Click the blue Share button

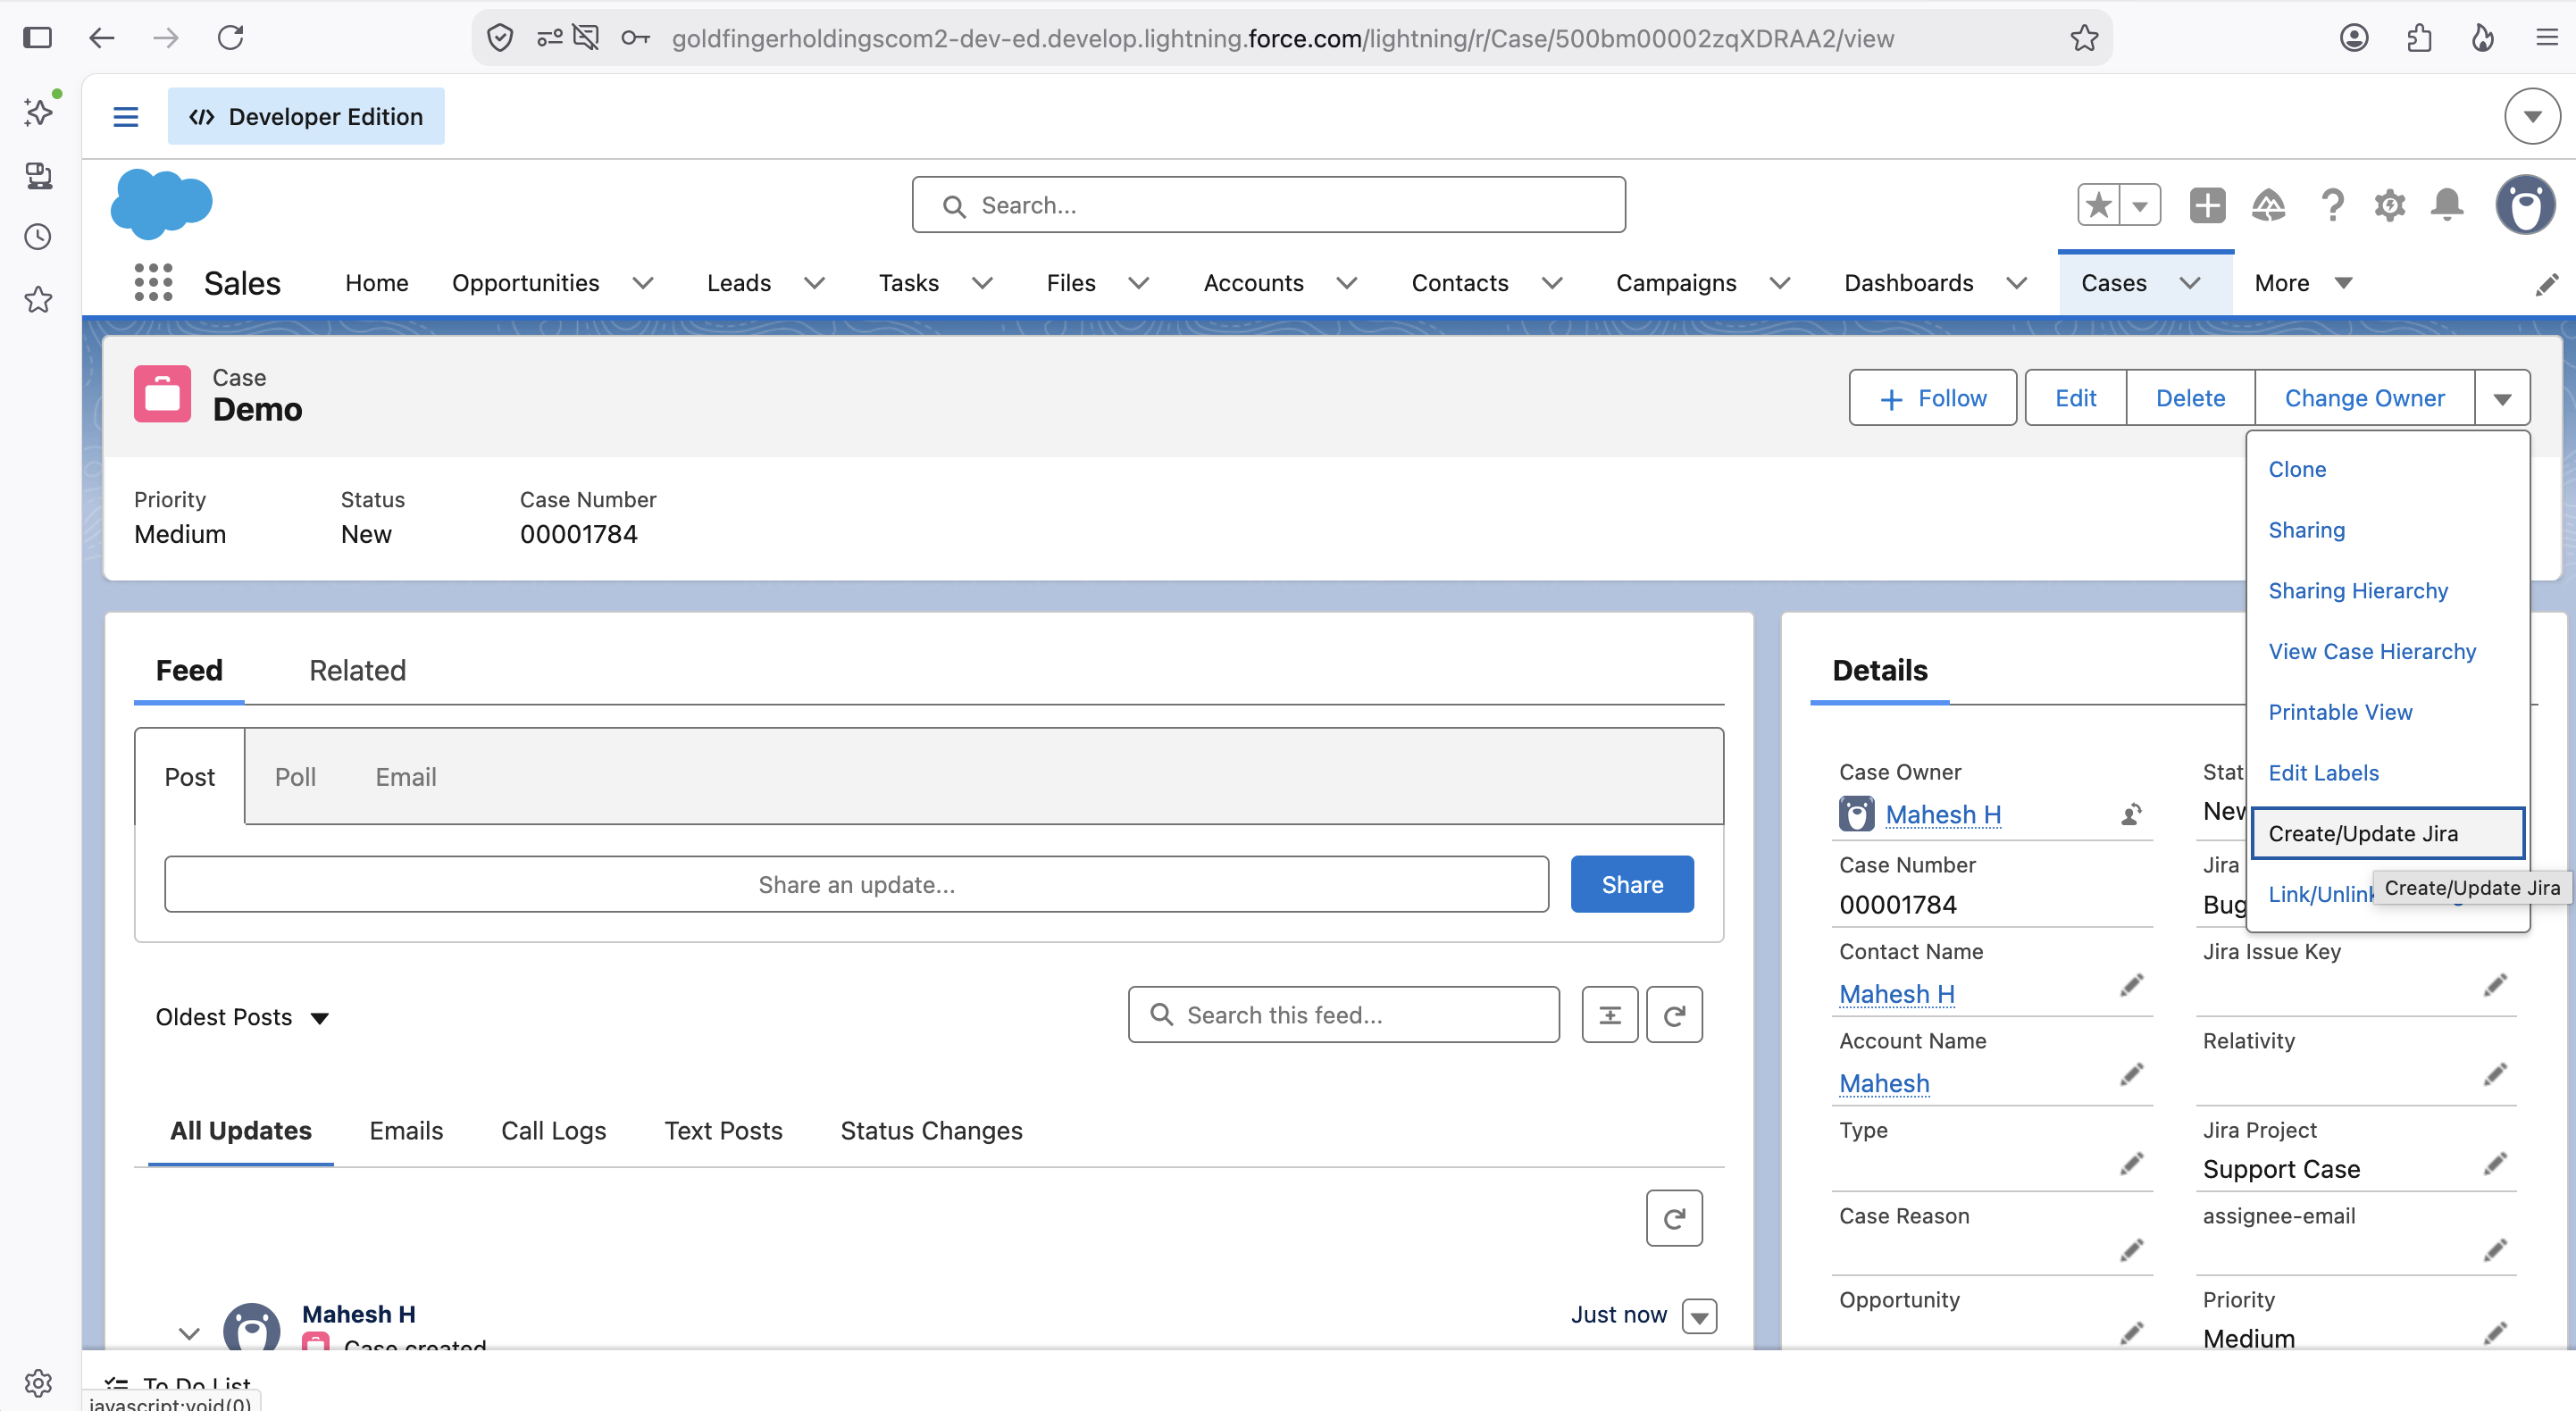click(1632, 884)
